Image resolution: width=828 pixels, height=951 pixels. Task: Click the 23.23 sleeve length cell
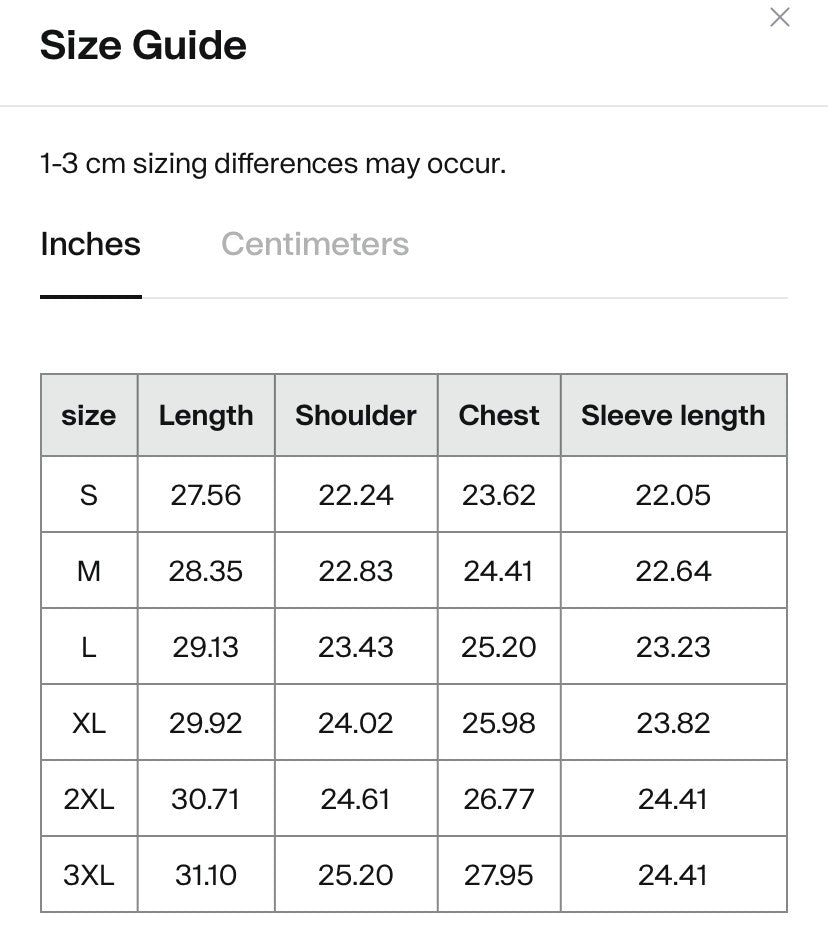673,647
